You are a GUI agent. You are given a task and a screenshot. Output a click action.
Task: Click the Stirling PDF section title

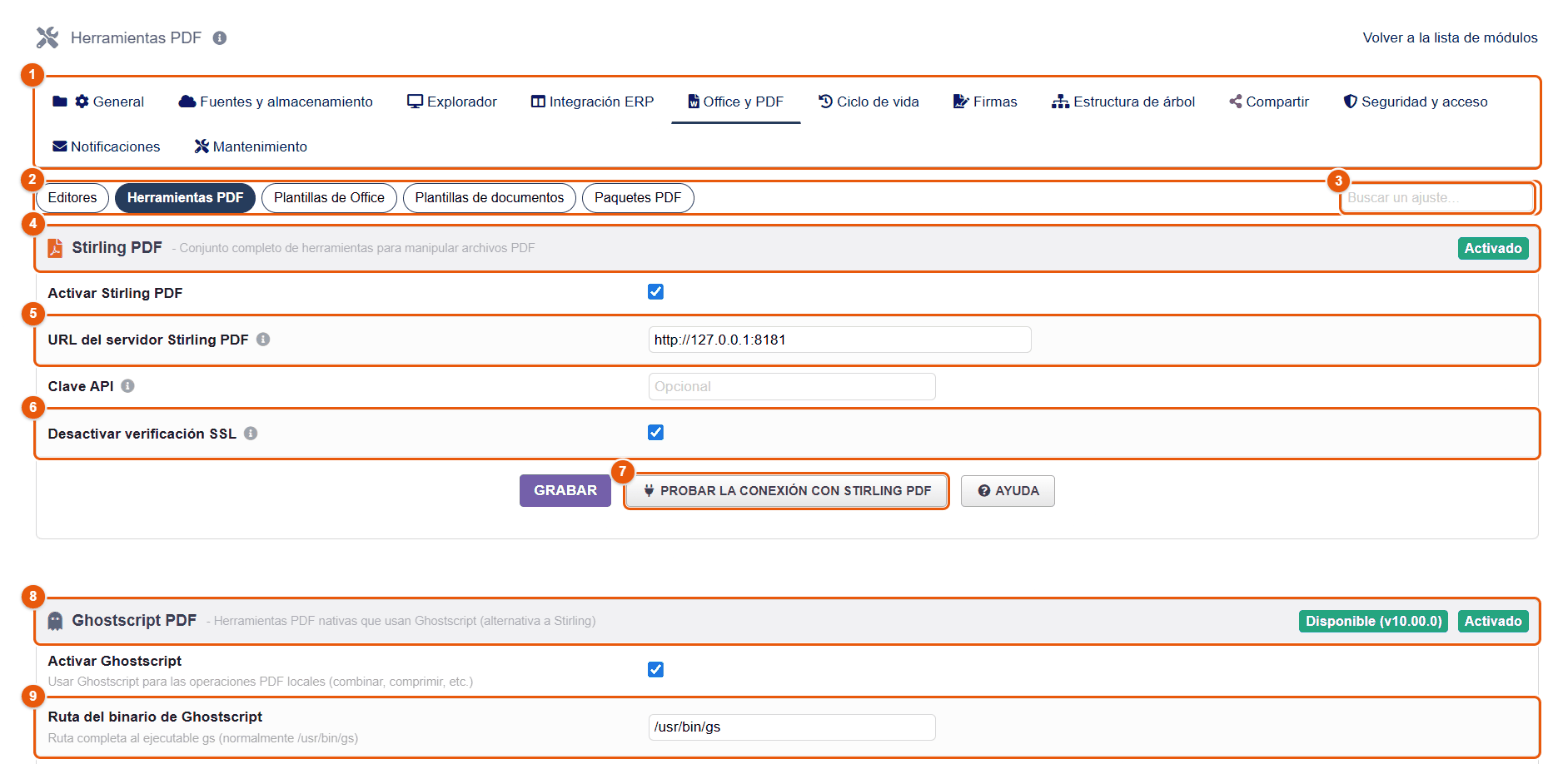[117, 248]
